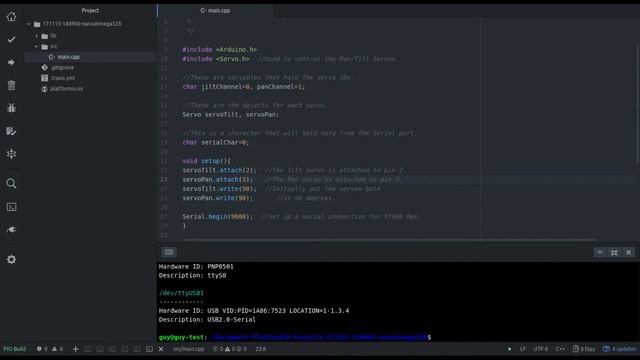Viewport: 640px width, 360px height.
Task: Change UTF-8 file encoding
Action: click(541, 349)
